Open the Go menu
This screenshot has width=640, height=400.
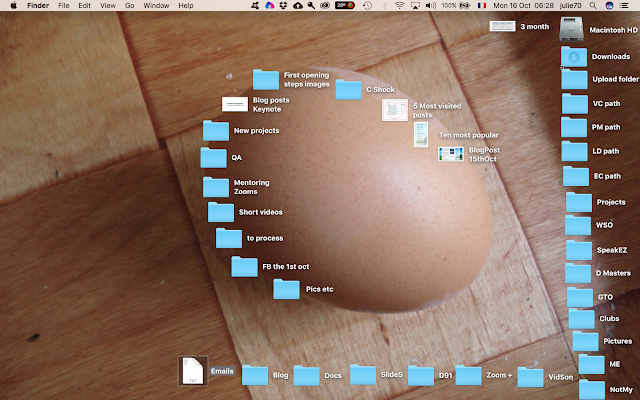(x=129, y=5)
